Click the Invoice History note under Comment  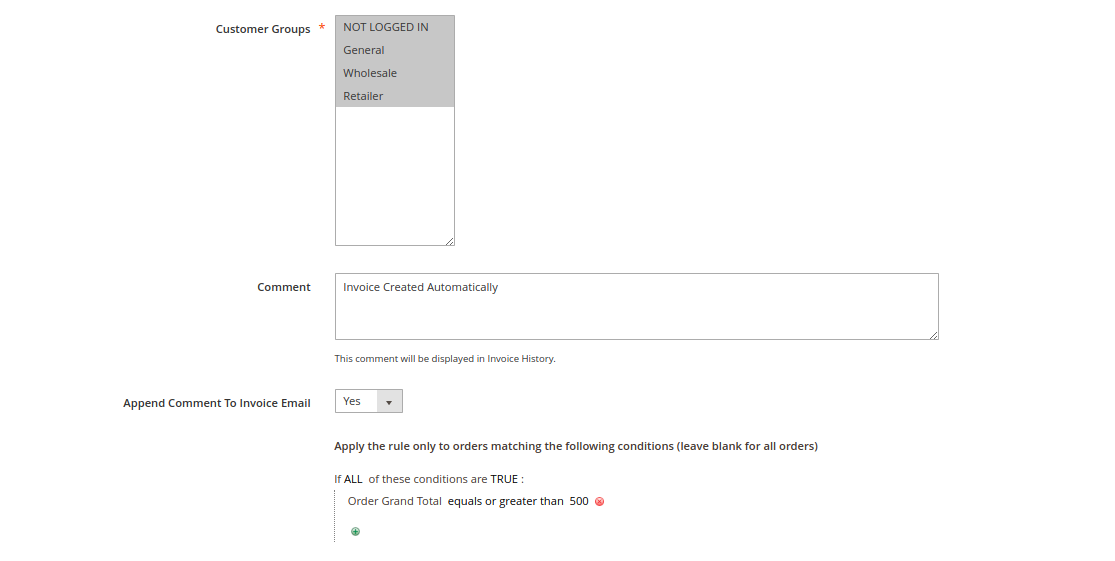[x=445, y=358]
